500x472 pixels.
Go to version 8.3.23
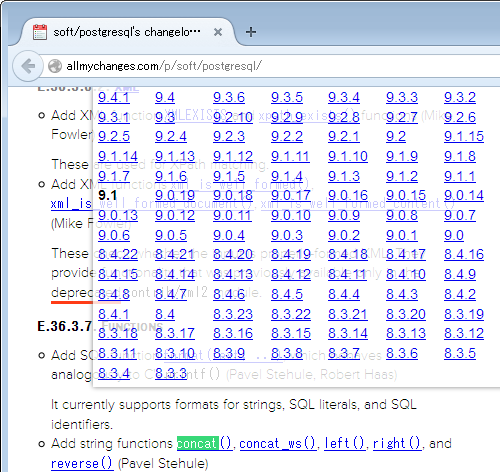[x=233, y=314]
